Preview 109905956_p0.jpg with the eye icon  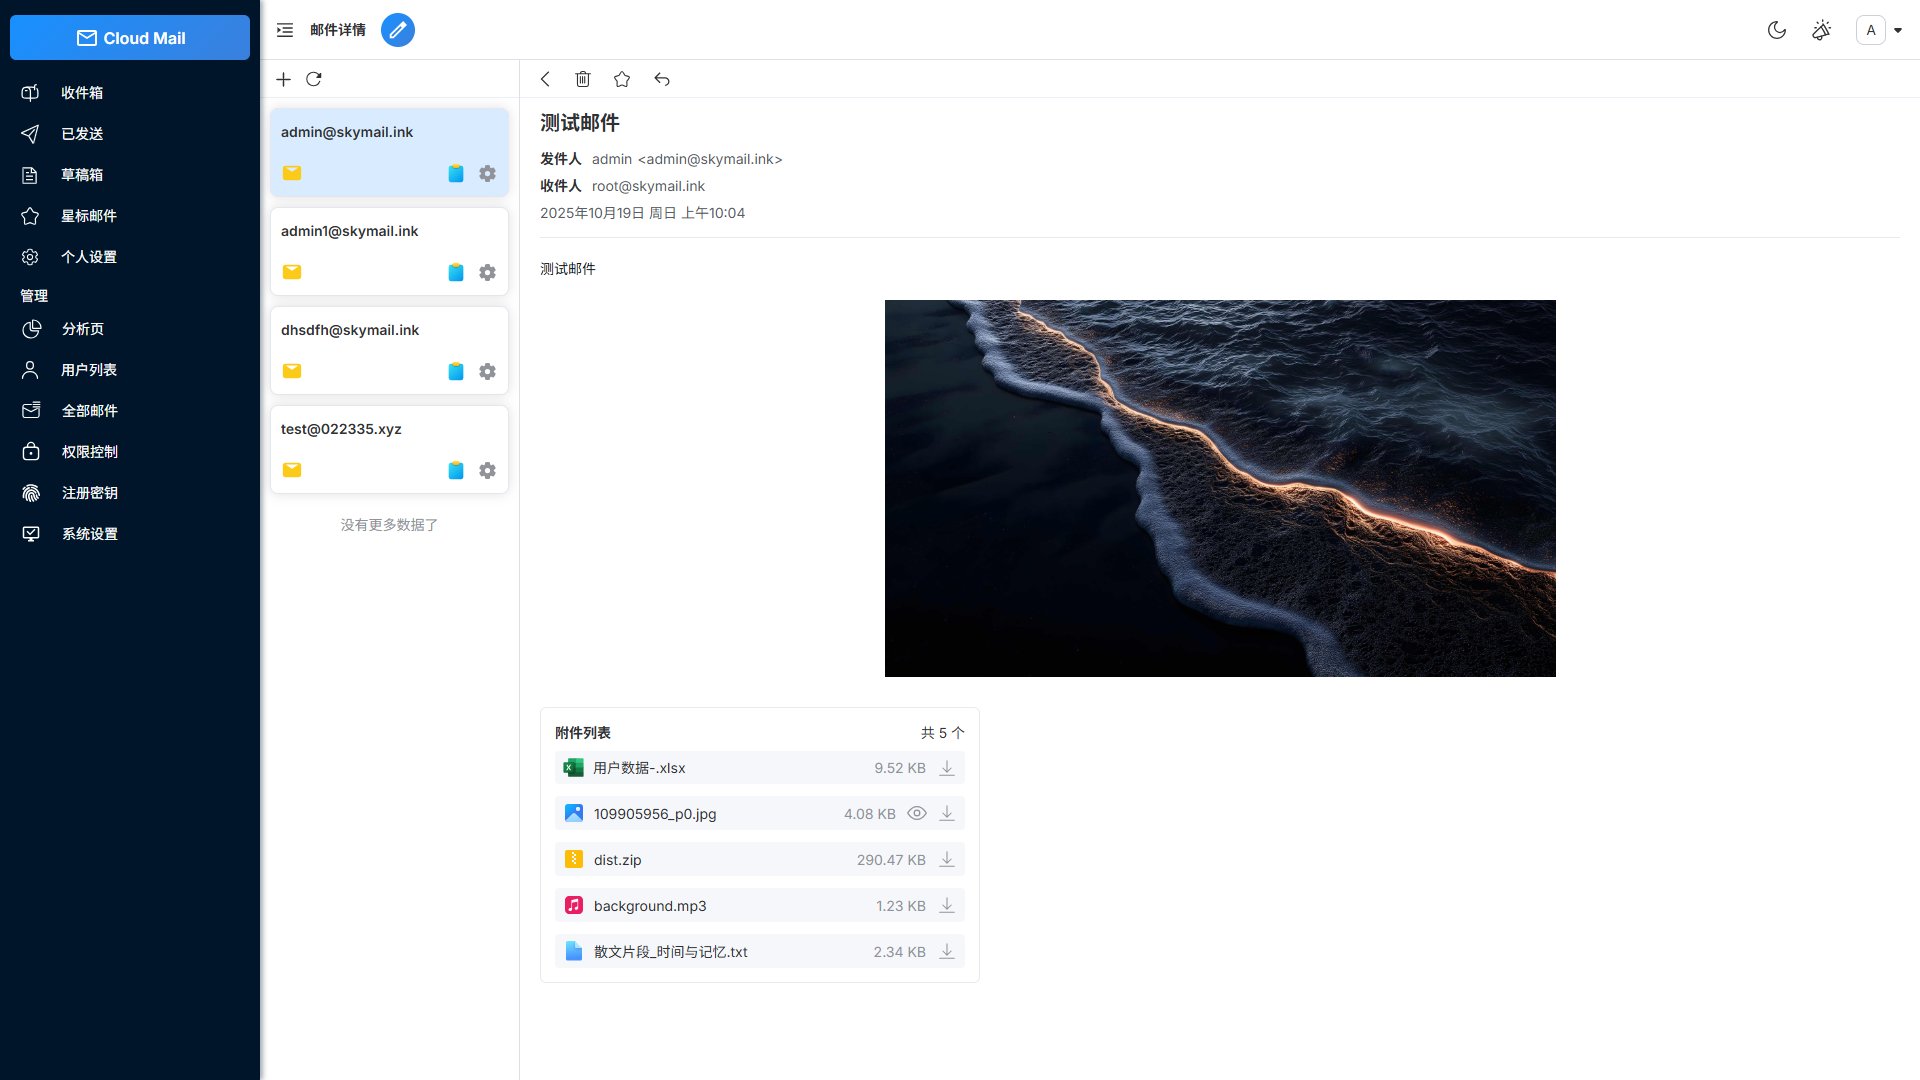tap(916, 813)
